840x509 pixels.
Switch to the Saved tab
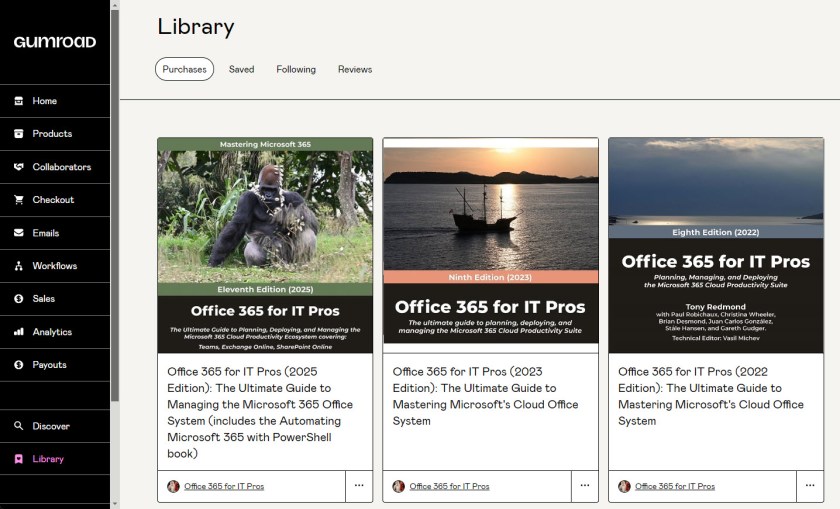(x=242, y=69)
